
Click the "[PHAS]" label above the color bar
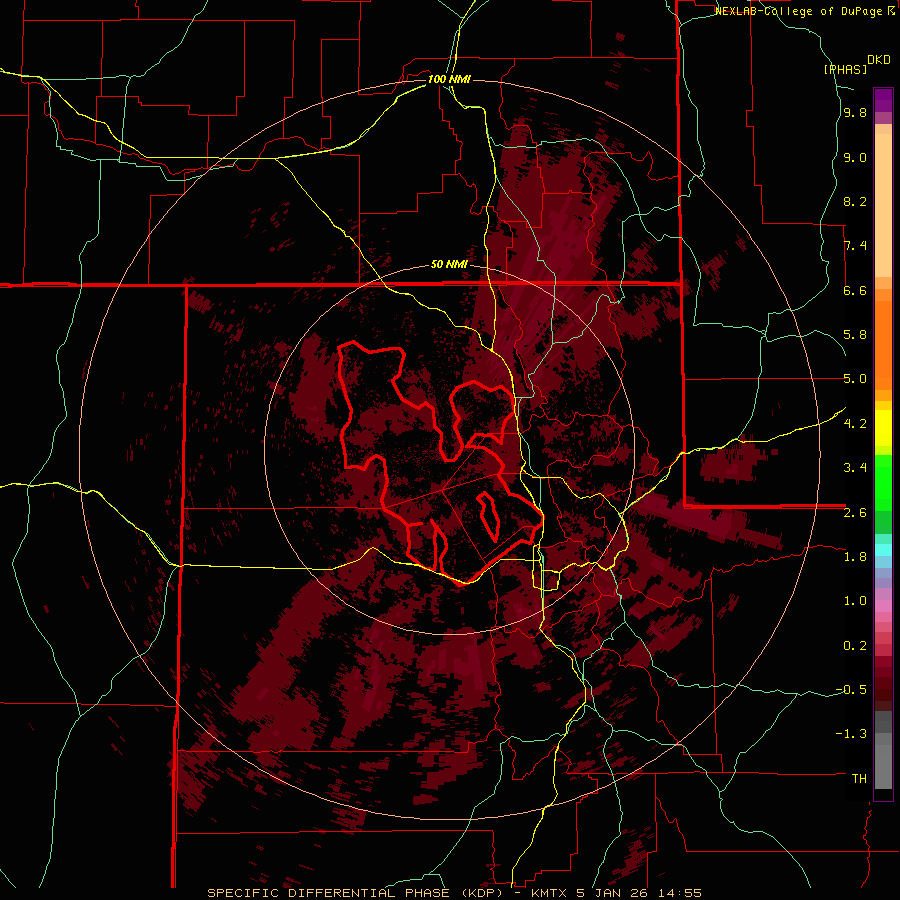845,69
